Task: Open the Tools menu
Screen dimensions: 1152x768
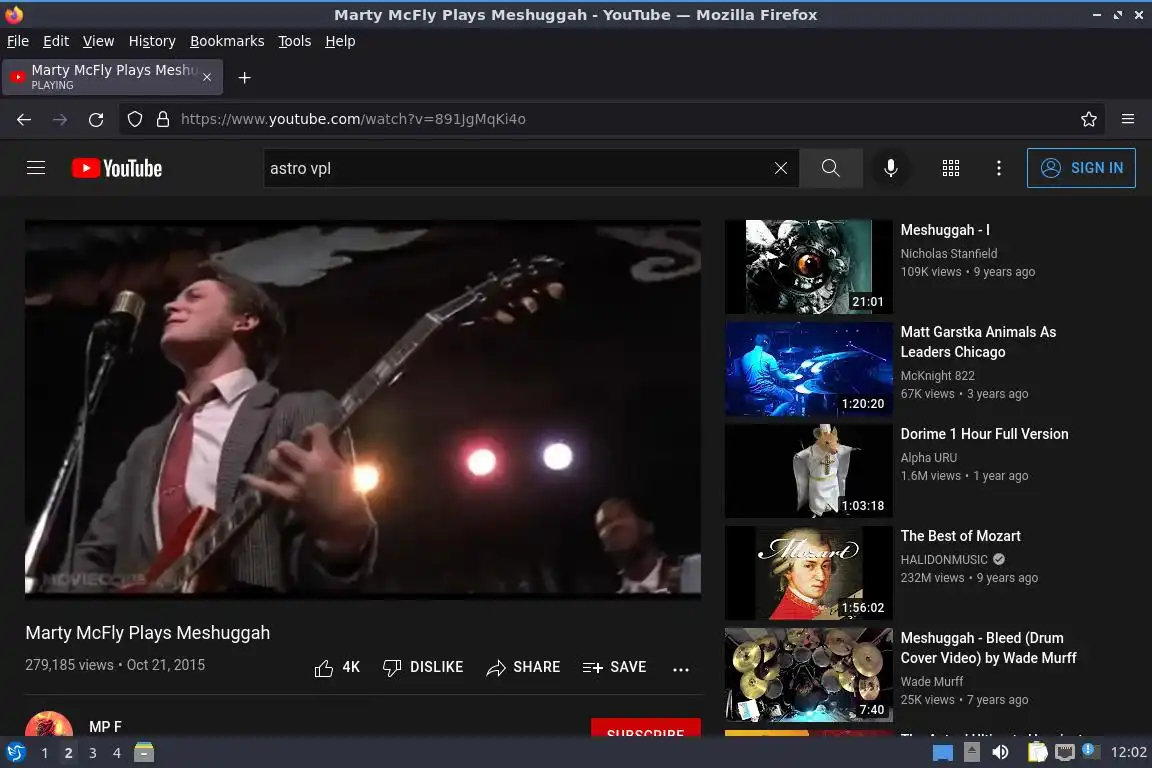Action: [295, 41]
